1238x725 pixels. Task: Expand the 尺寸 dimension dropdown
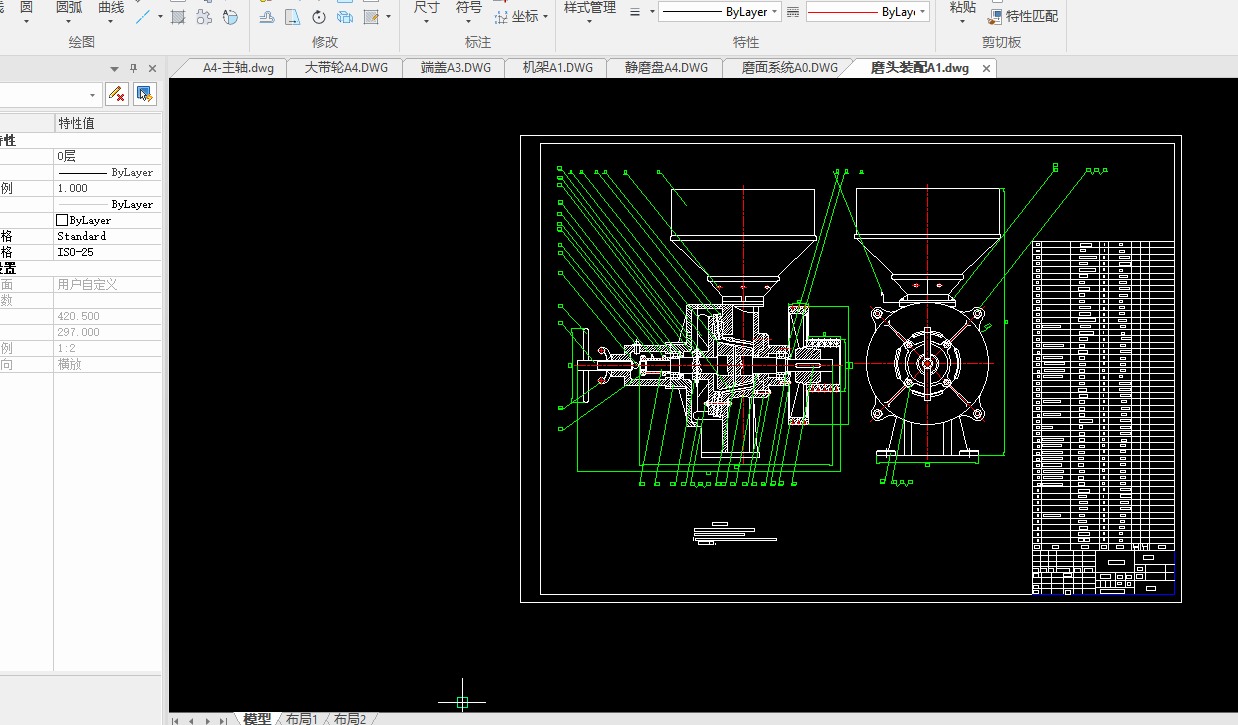426,19
